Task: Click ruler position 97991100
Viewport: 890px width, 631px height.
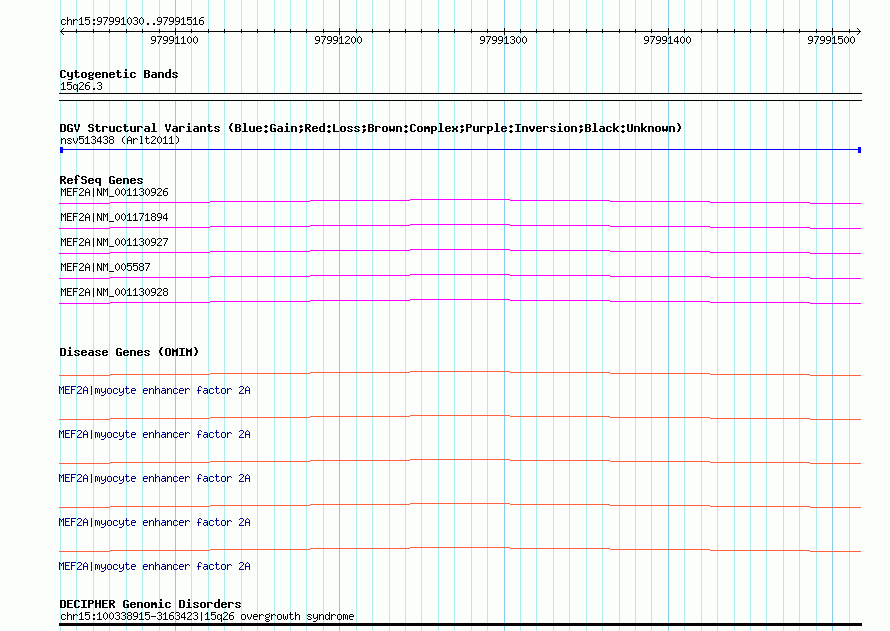Action: [x=174, y=40]
